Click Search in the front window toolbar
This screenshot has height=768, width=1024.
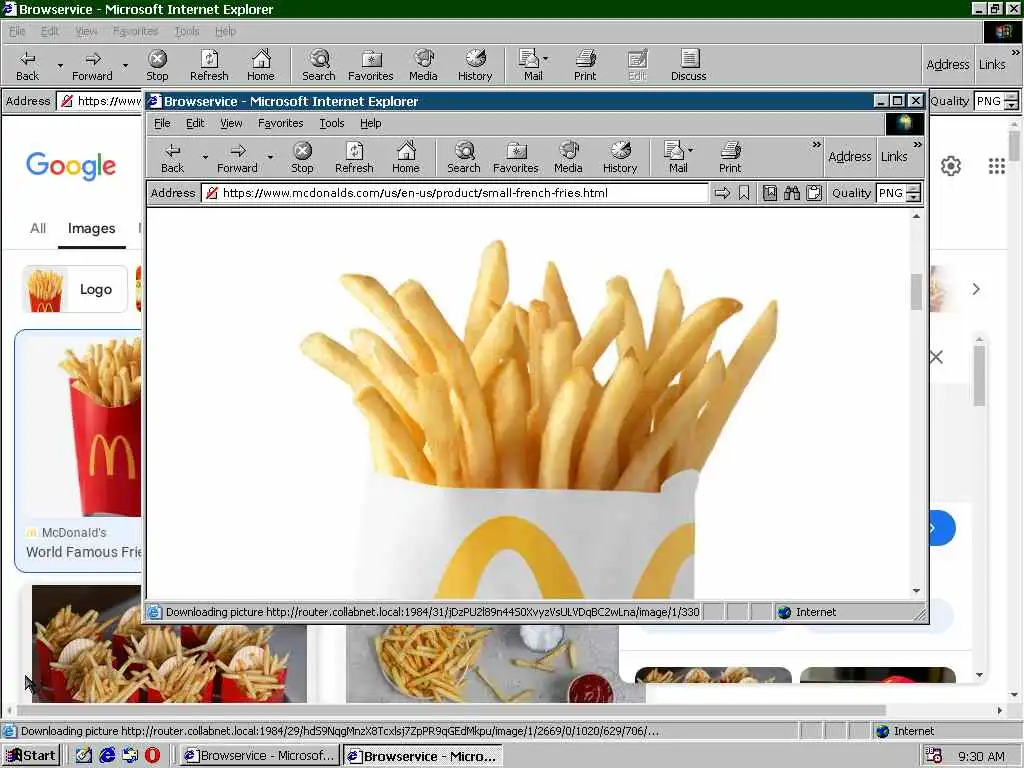[464, 158]
